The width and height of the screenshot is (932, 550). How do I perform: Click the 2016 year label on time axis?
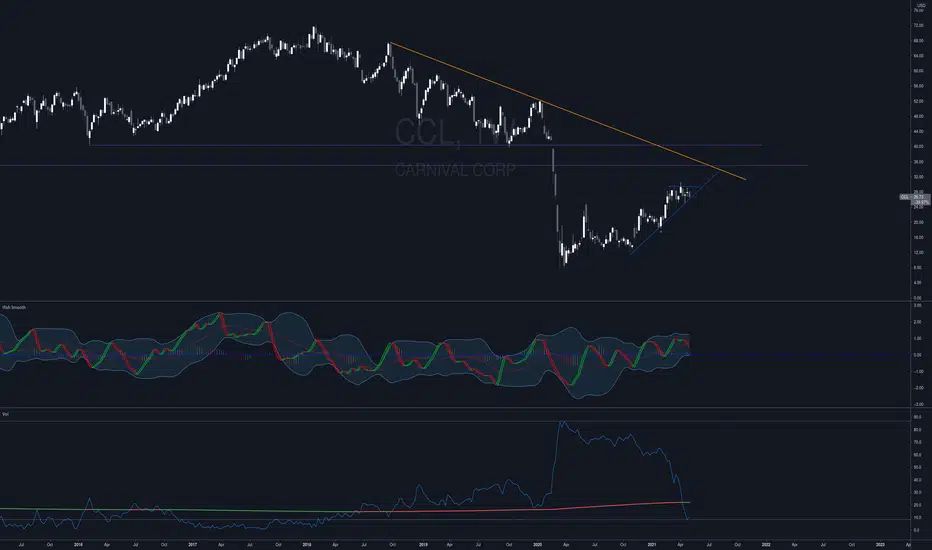pyautogui.click(x=78, y=544)
